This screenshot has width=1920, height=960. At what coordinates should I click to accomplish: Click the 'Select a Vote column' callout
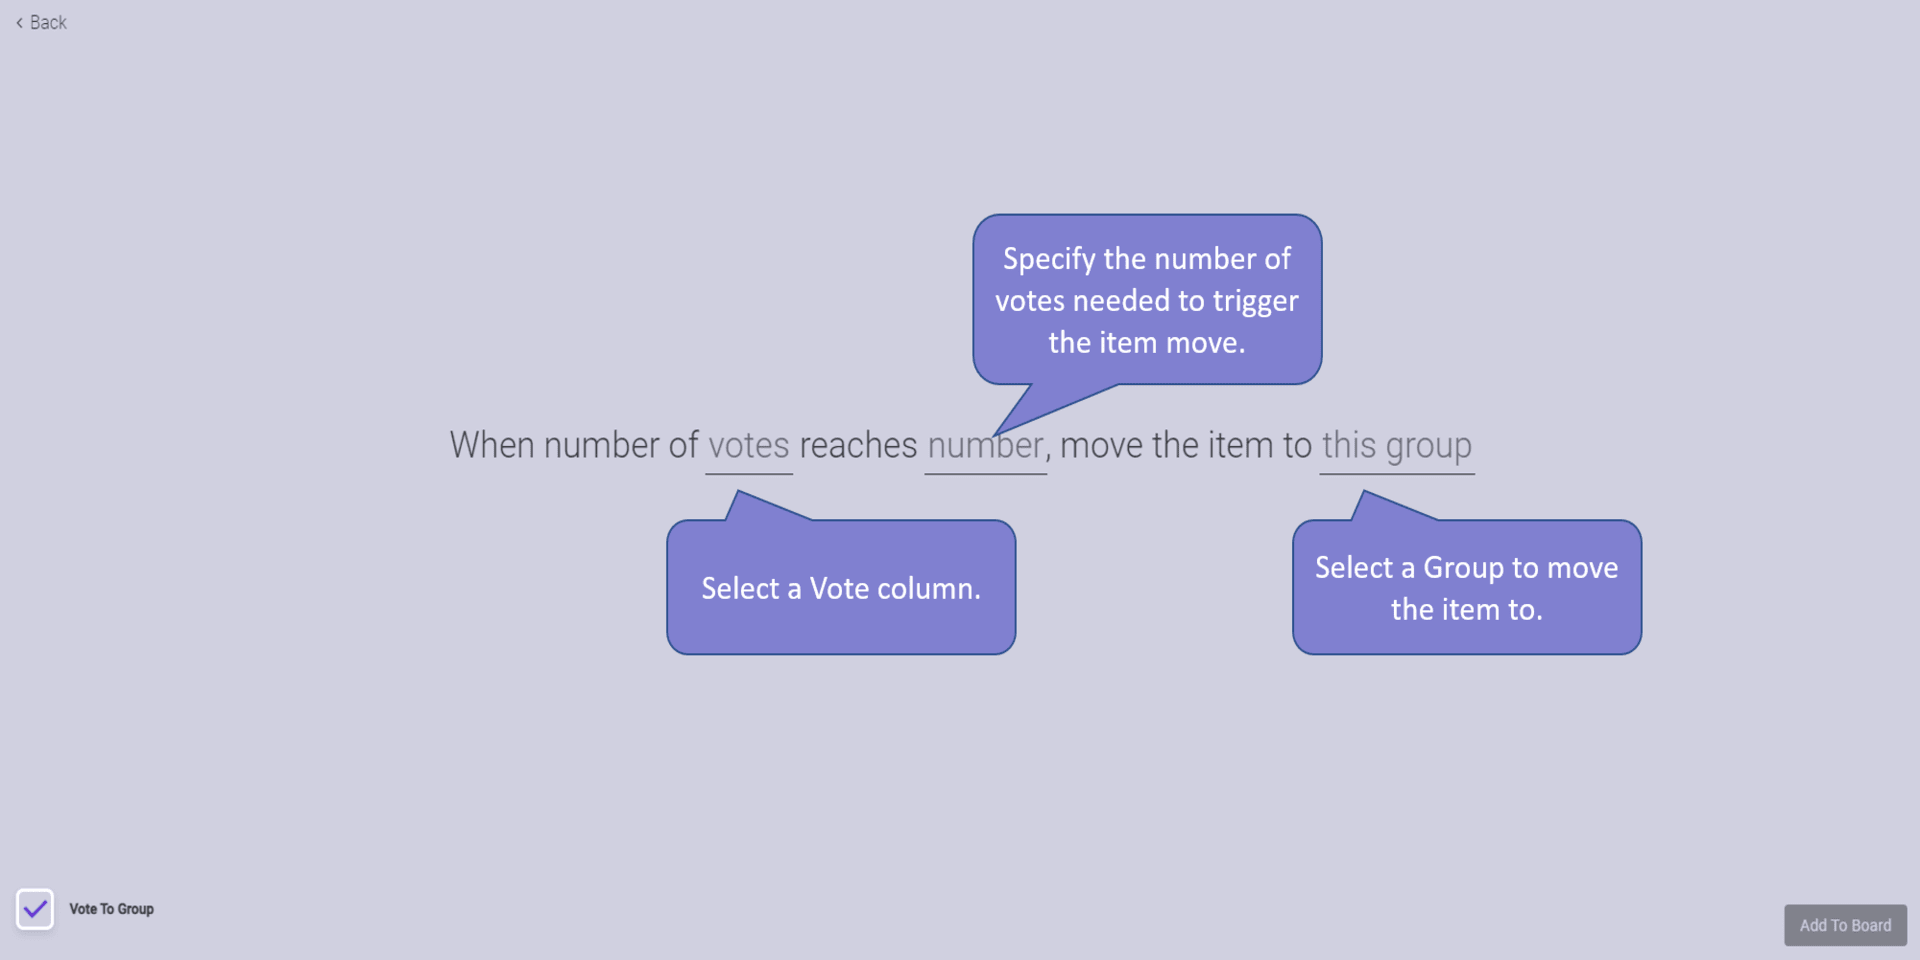coord(841,587)
